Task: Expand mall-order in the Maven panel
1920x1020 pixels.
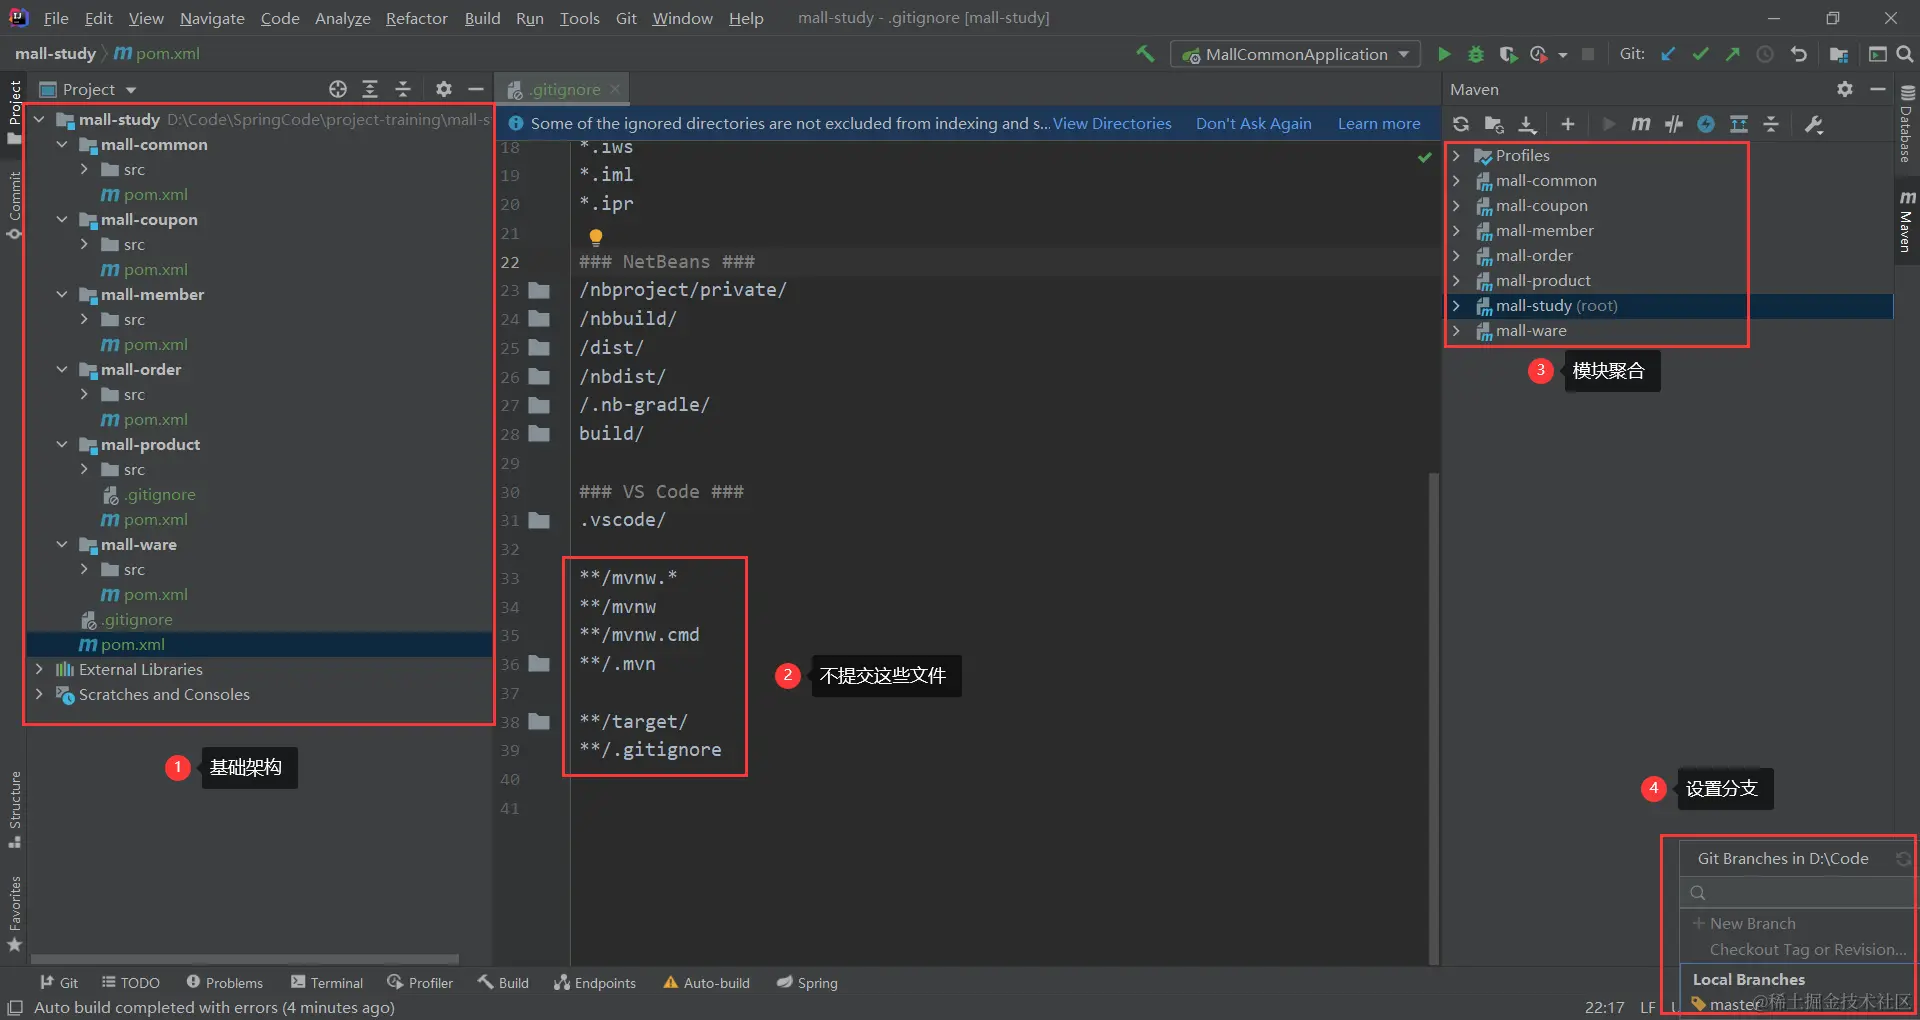Action: 1457,255
